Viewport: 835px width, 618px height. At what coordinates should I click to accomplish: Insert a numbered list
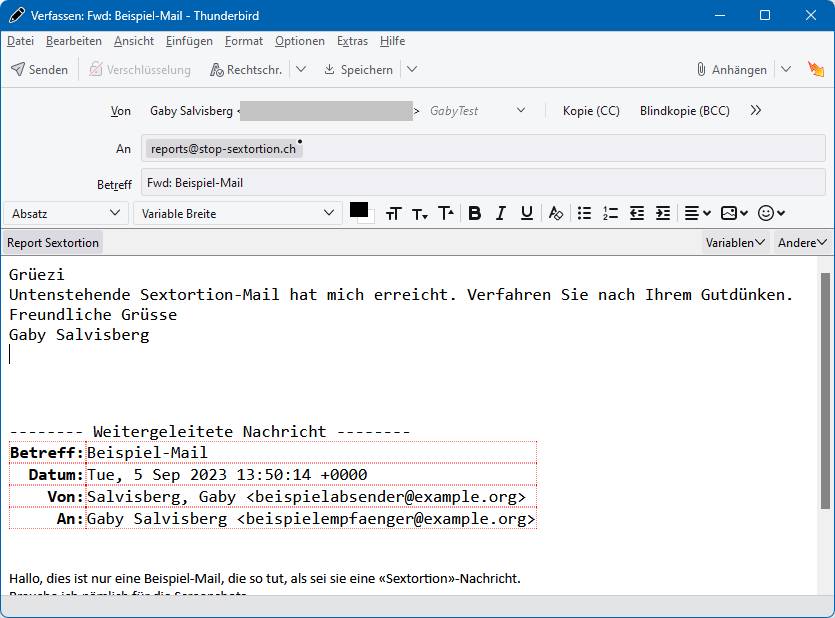click(x=610, y=213)
